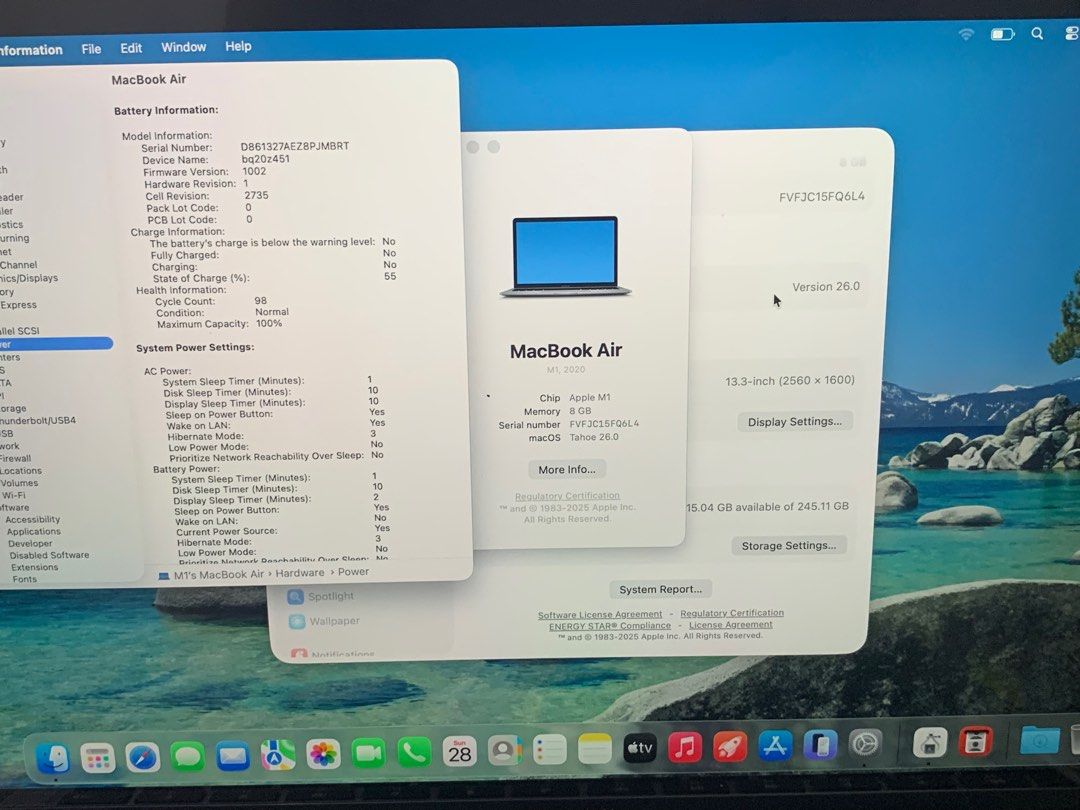Click the Wi-Fi icon in the menu bar
Viewport: 1080px width, 810px height.
[x=965, y=33]
